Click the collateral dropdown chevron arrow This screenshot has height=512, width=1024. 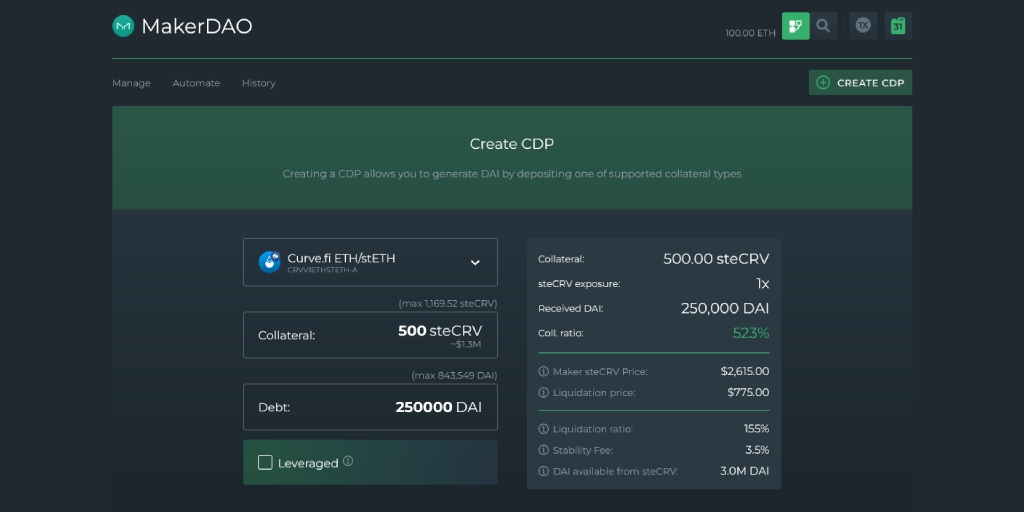click(x=475, y=263)
